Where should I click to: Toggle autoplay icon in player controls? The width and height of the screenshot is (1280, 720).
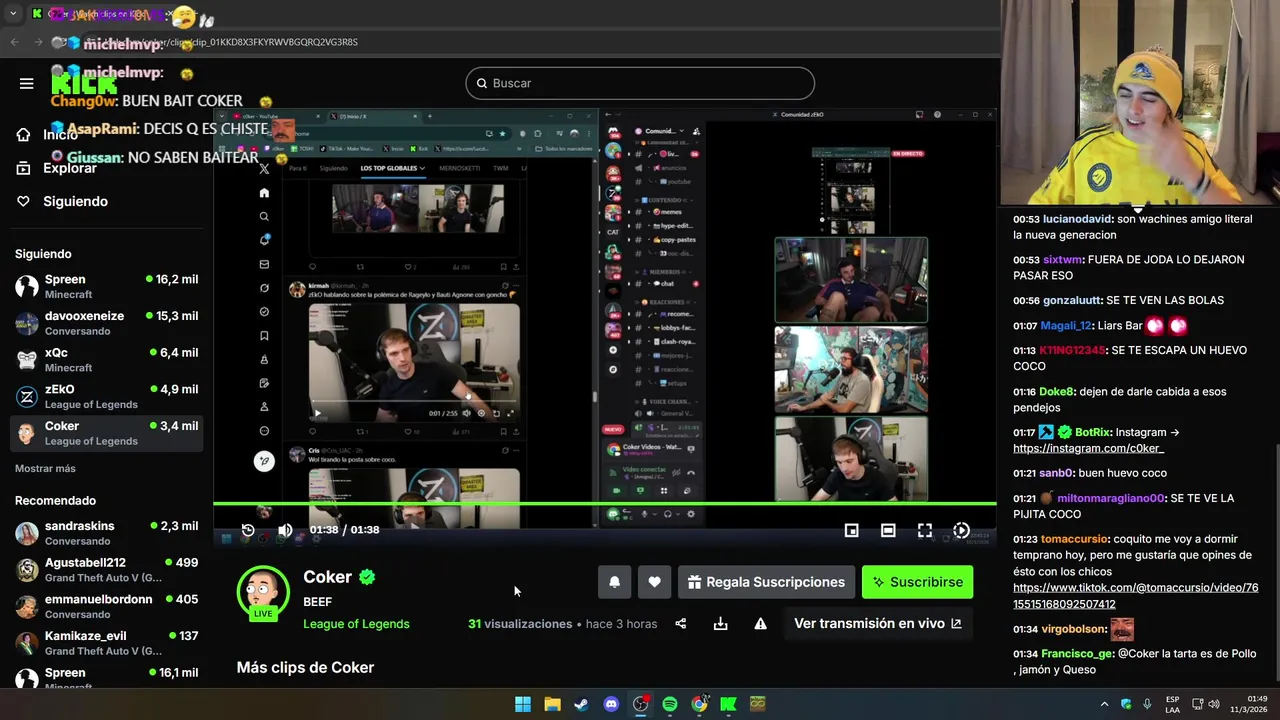961,530
